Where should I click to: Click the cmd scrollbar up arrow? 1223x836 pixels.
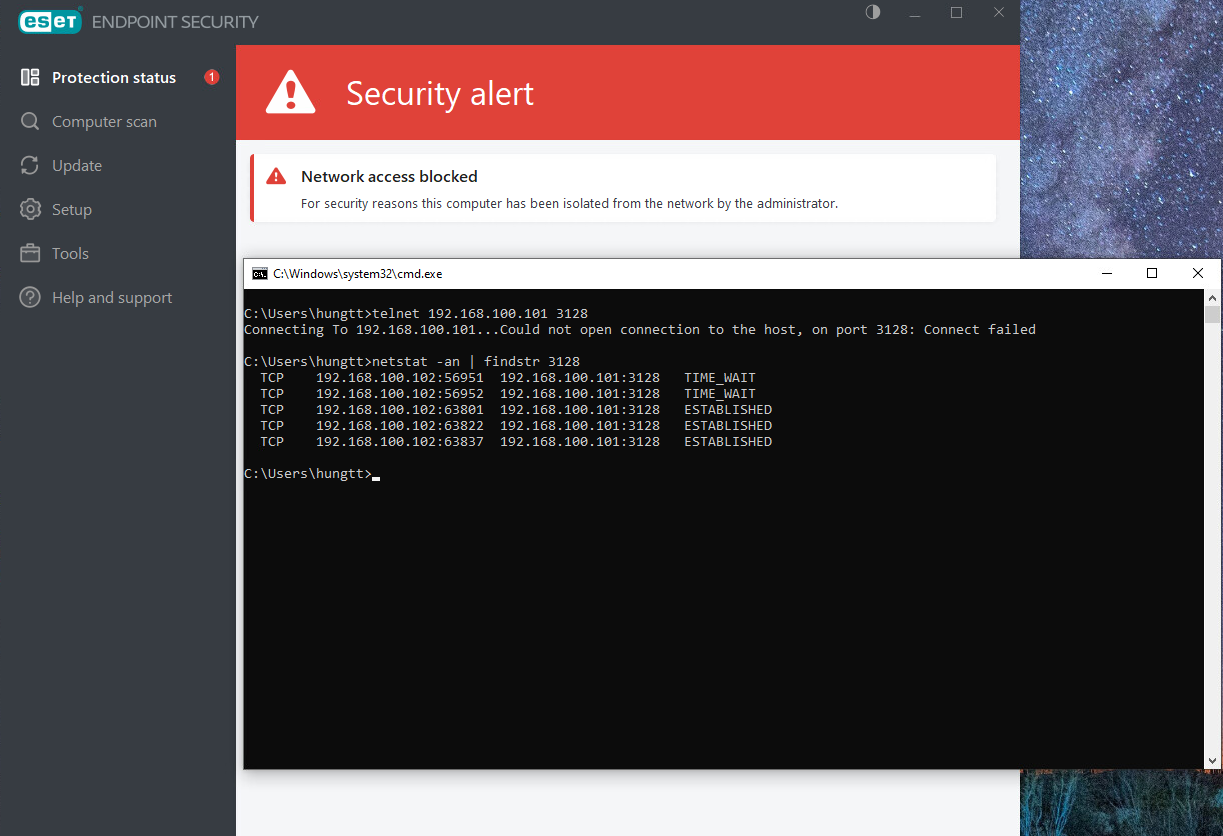coord(1212,298)
